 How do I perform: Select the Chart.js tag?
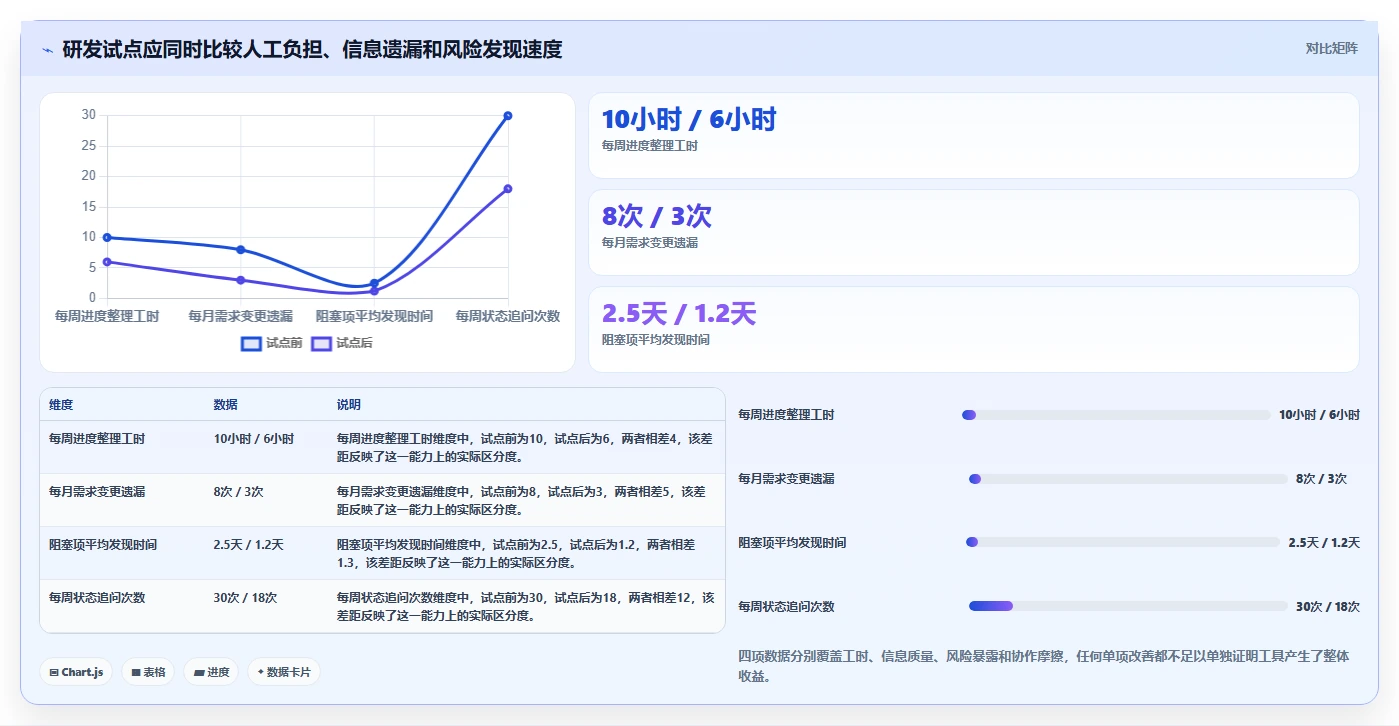(76, 672)
